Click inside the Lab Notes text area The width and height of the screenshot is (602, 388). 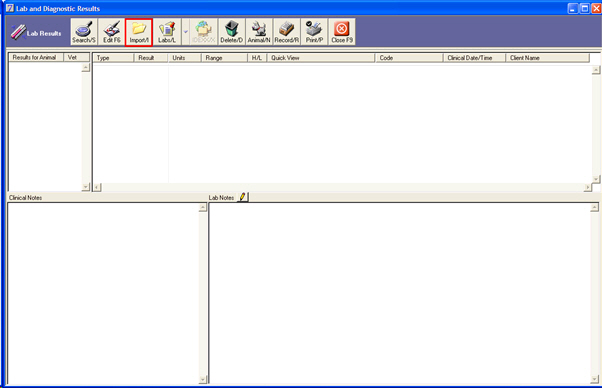click(399, 293)
